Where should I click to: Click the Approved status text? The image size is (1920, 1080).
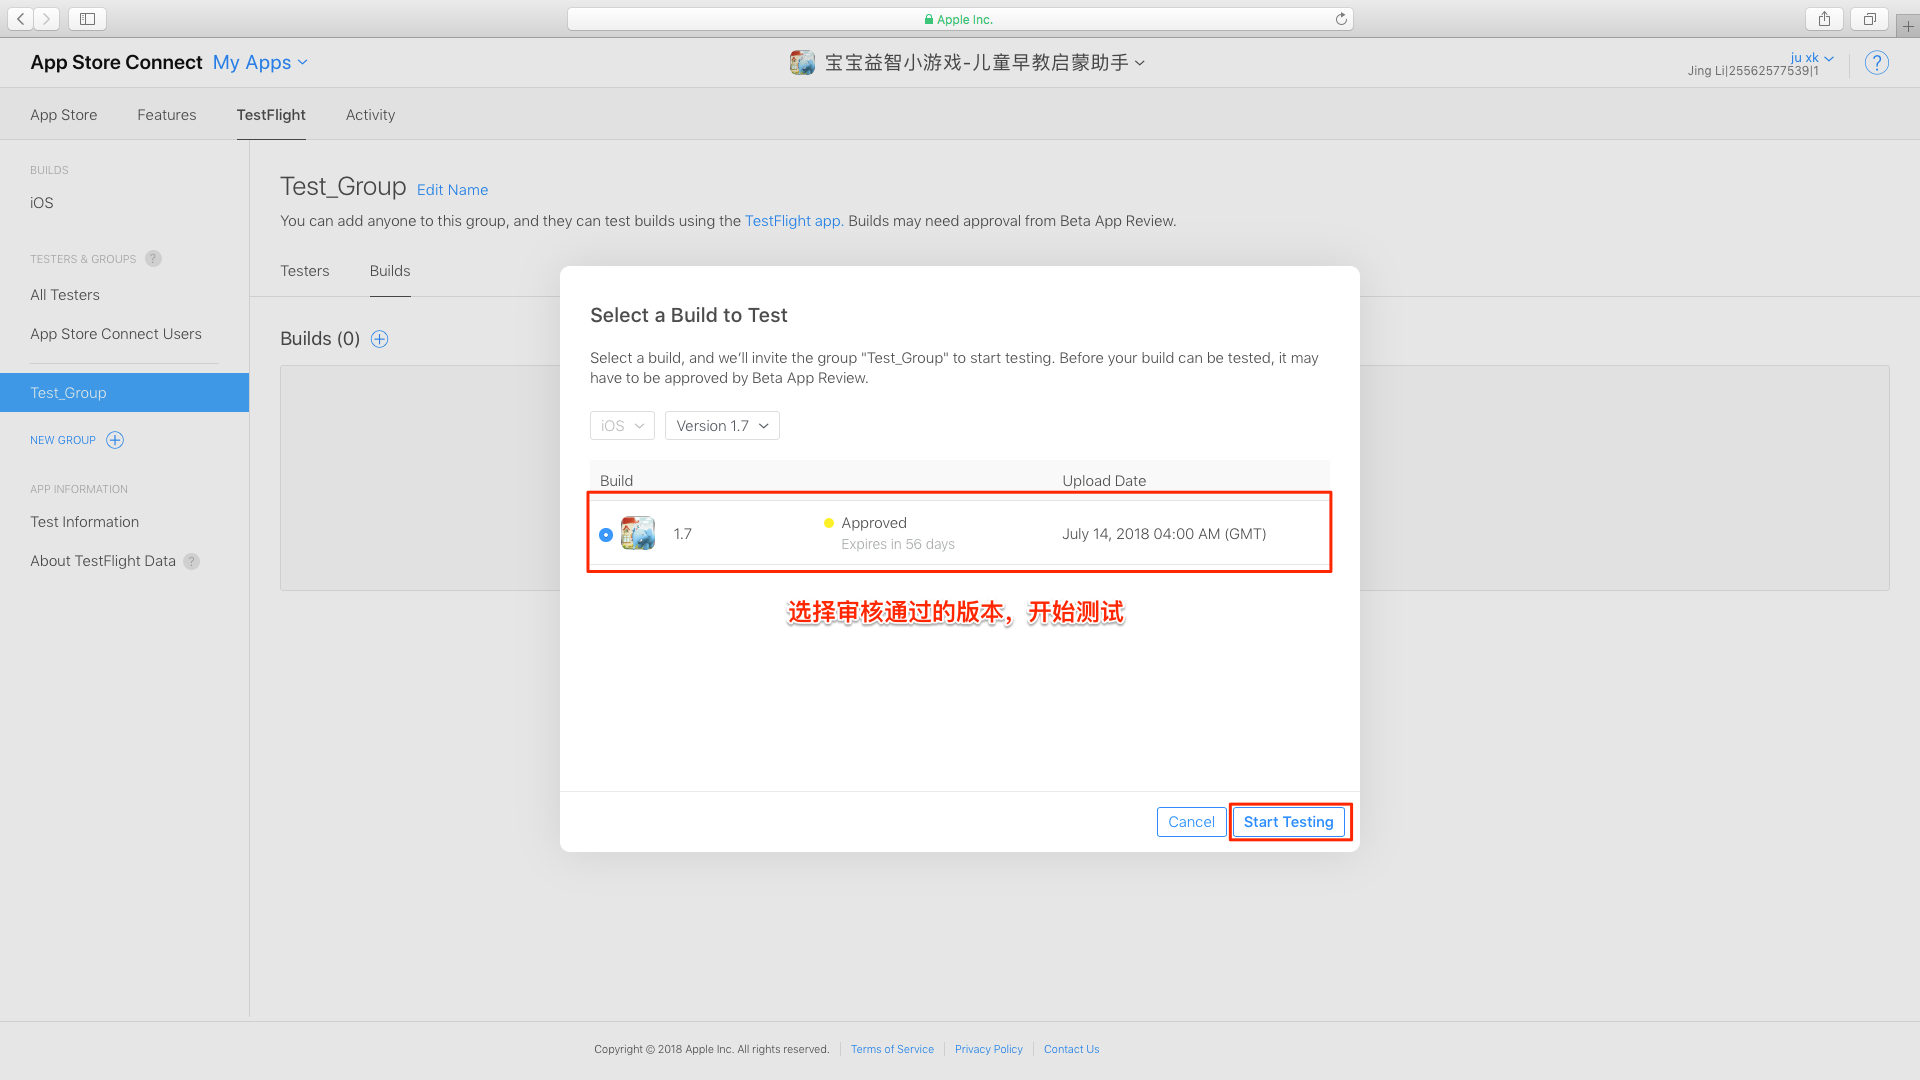(874, 523)
